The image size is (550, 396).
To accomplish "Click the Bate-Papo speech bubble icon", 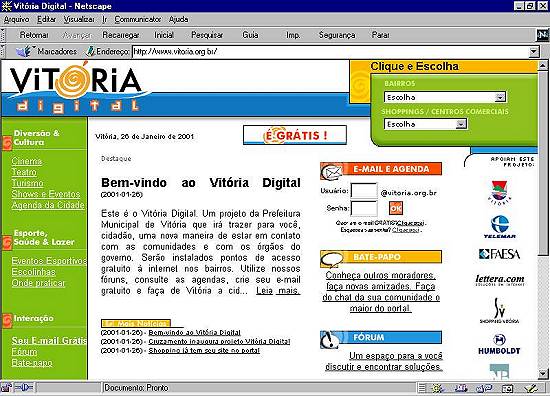I will pyautogui.click(x=331, y=259).
